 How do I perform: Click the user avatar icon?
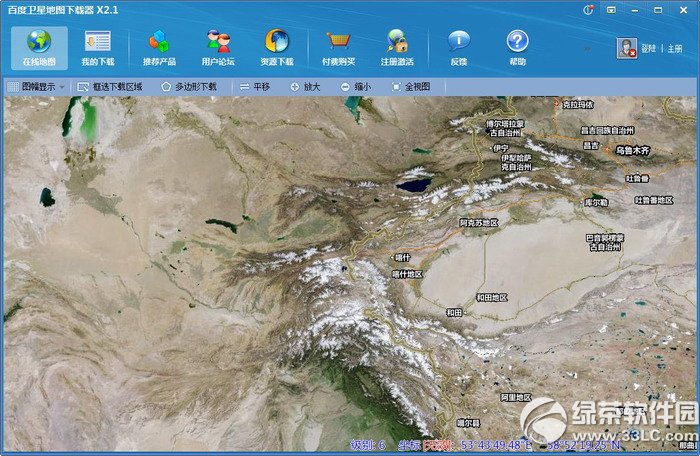(x=627, y=48)
